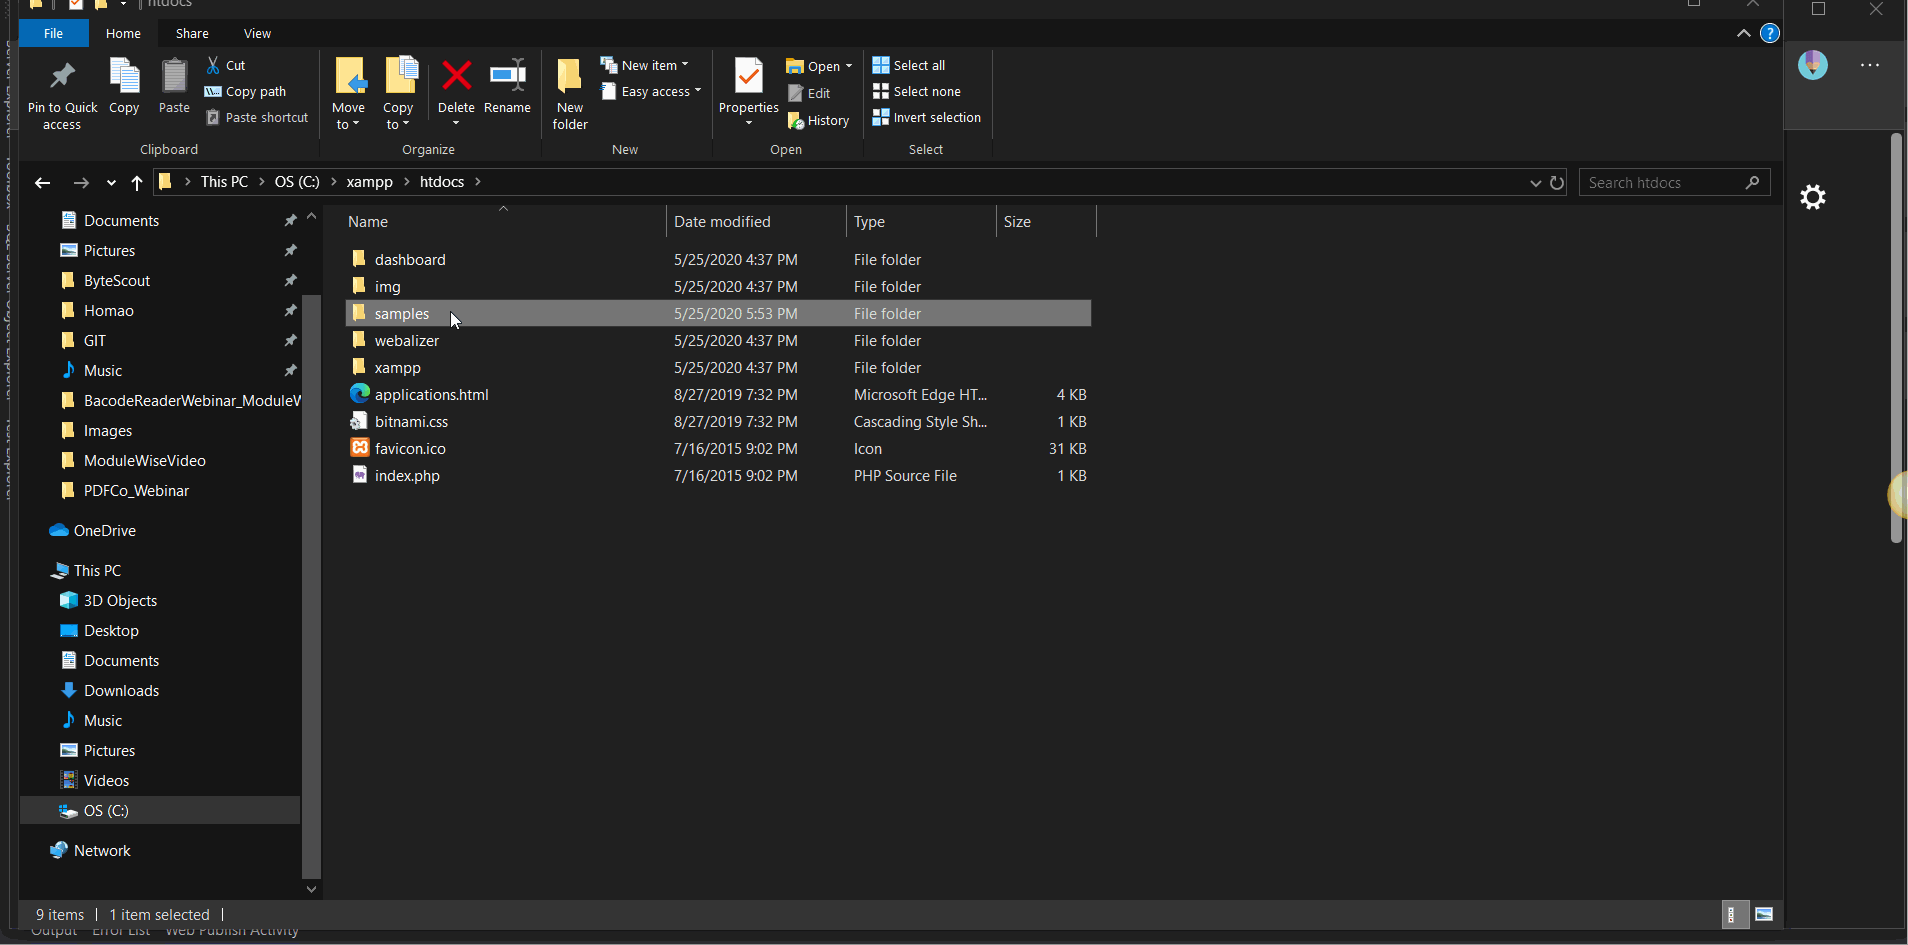Click the navigation pane scrollbar down arrow
This screenshot has height=945, width=1908.
point(311,889)
